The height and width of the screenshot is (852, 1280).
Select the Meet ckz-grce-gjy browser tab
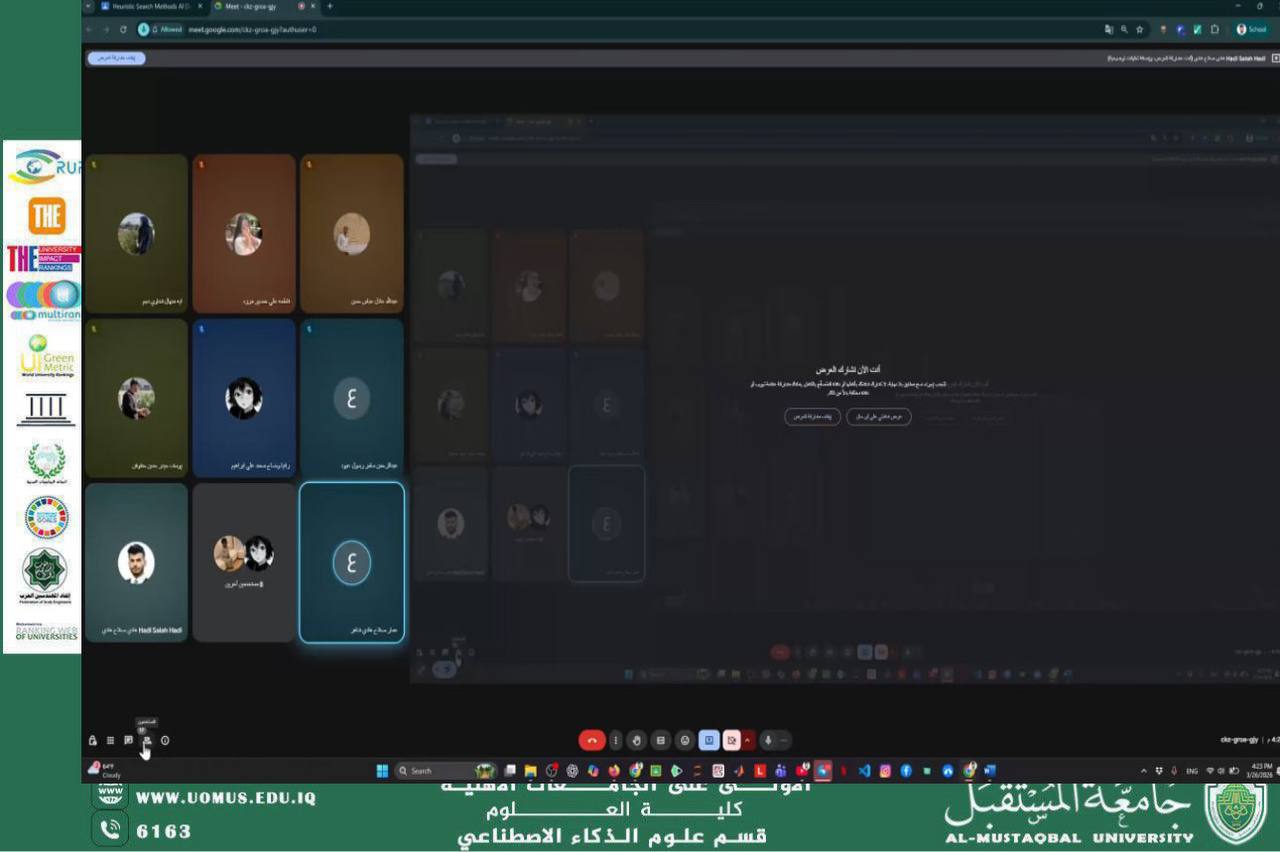pos(250,6)
